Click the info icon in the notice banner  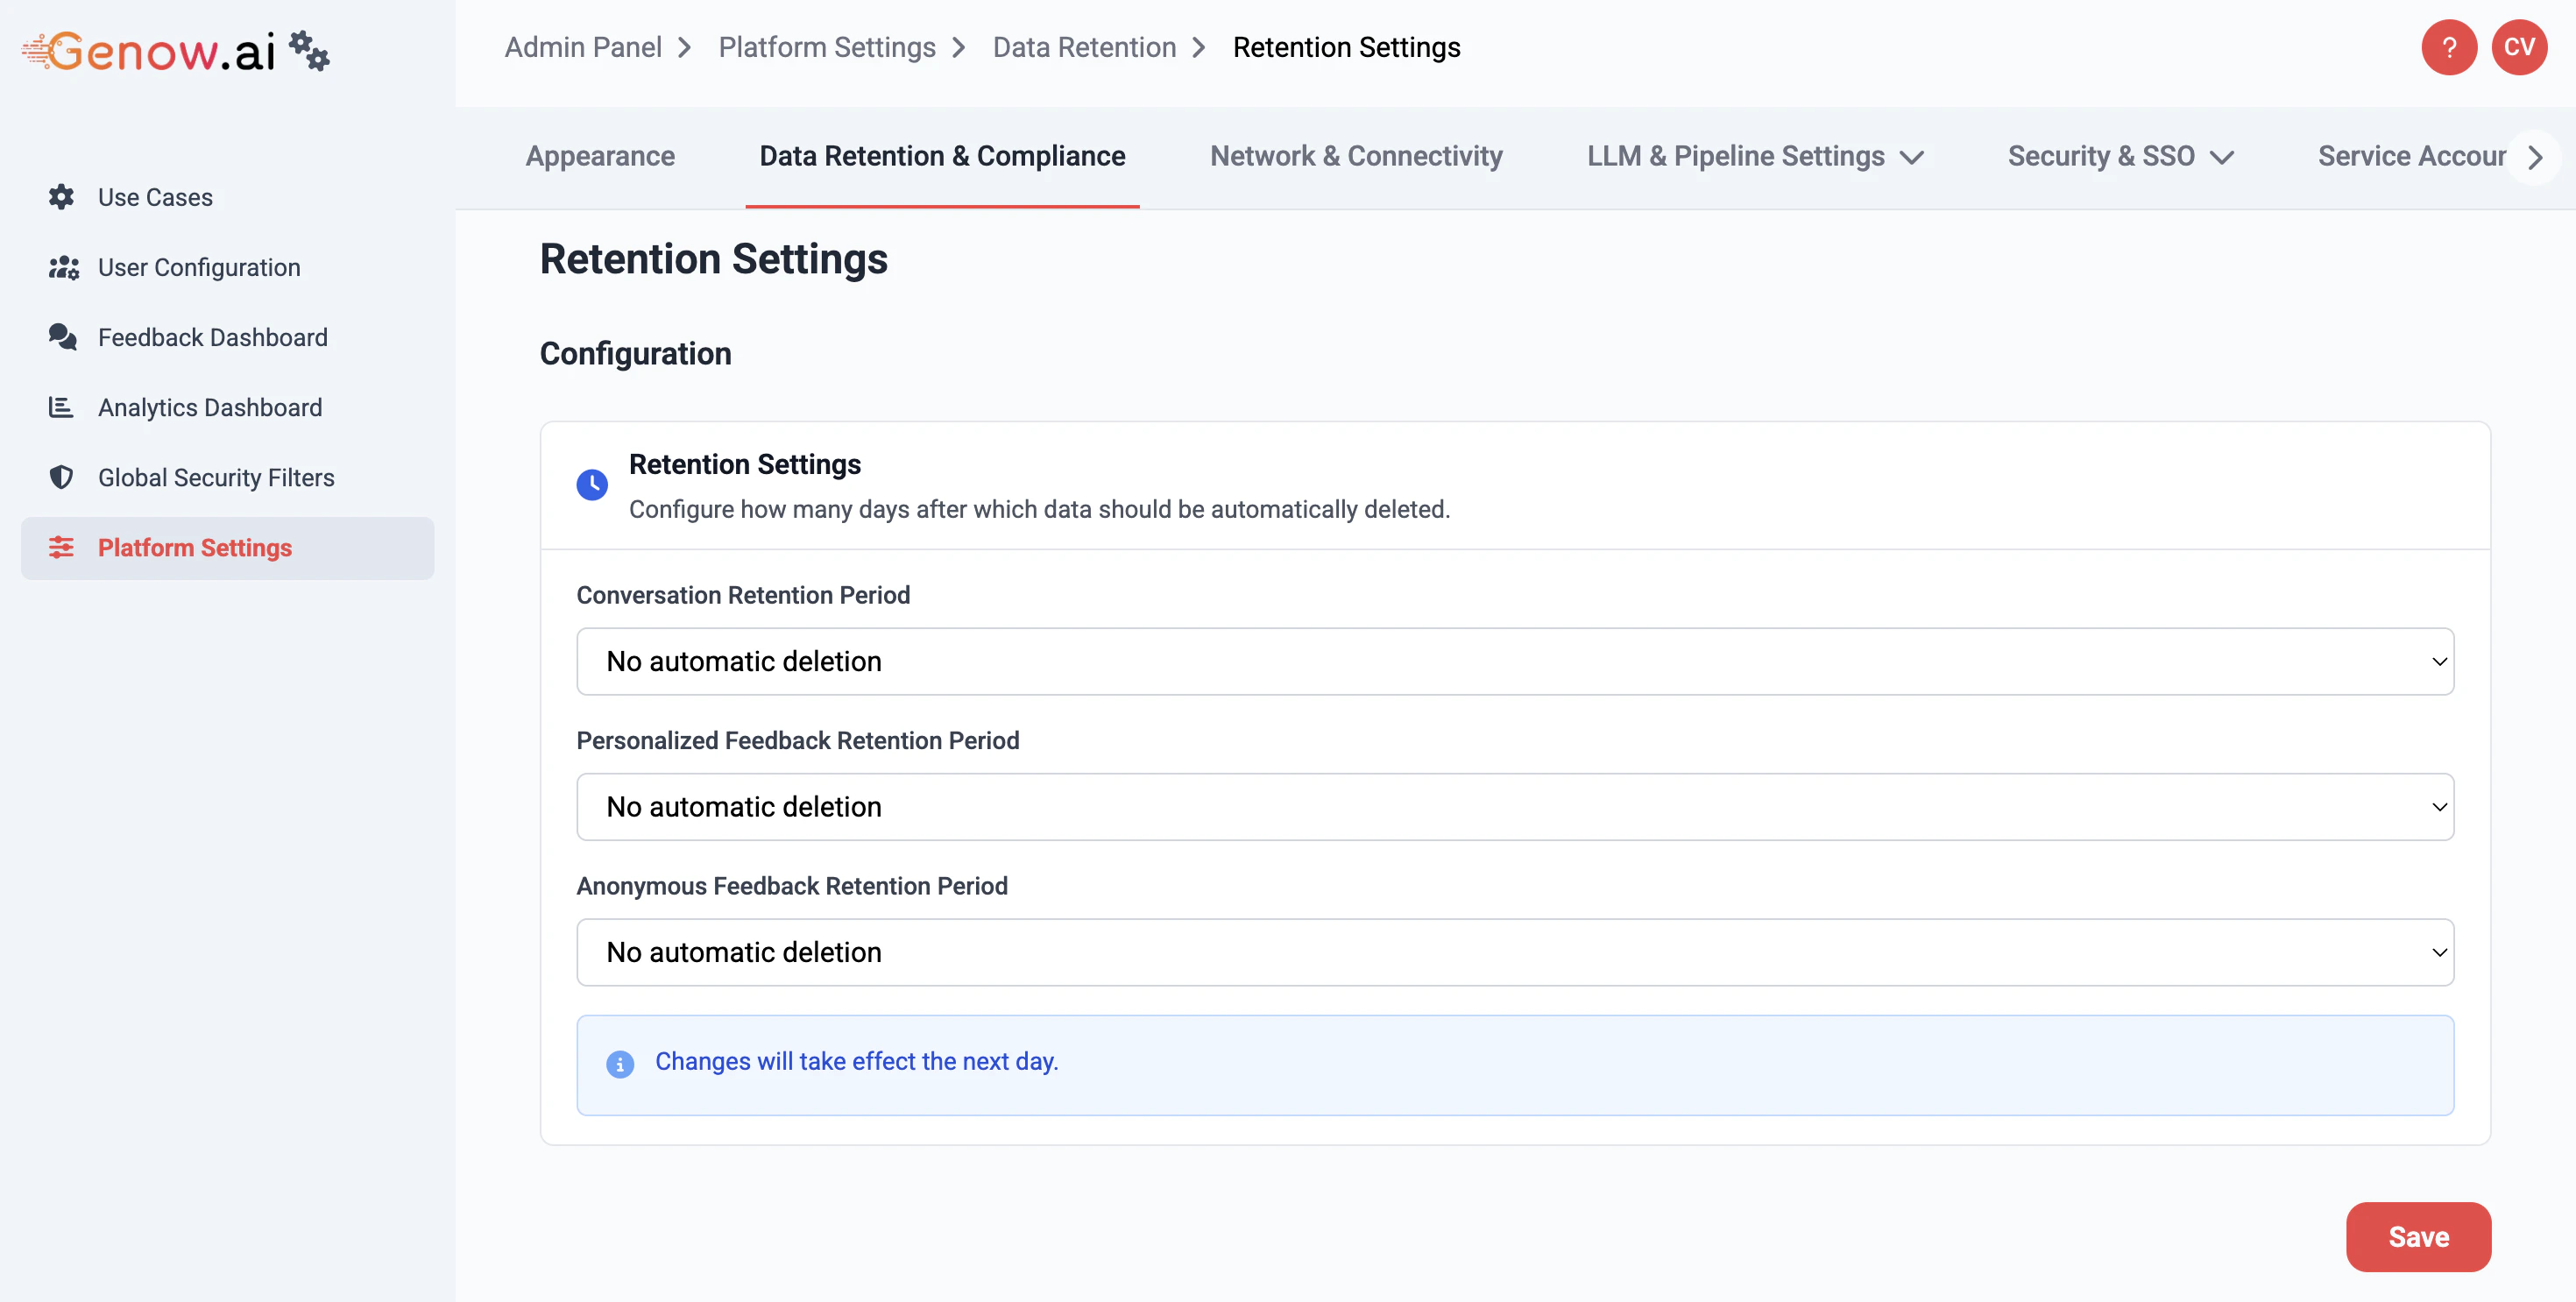pyautogui.click(x=620, y=1064)
